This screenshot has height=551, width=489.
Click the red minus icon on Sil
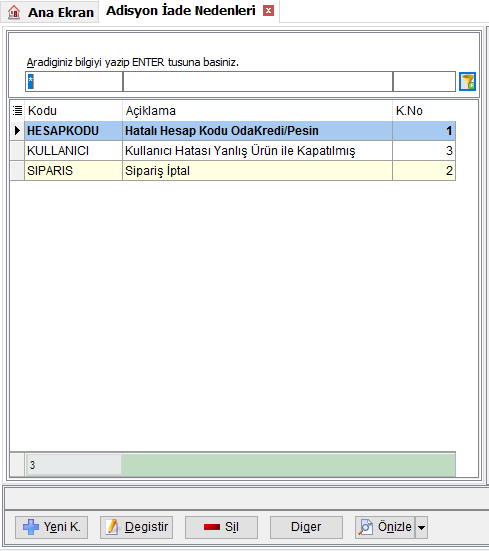pos(211,527)
